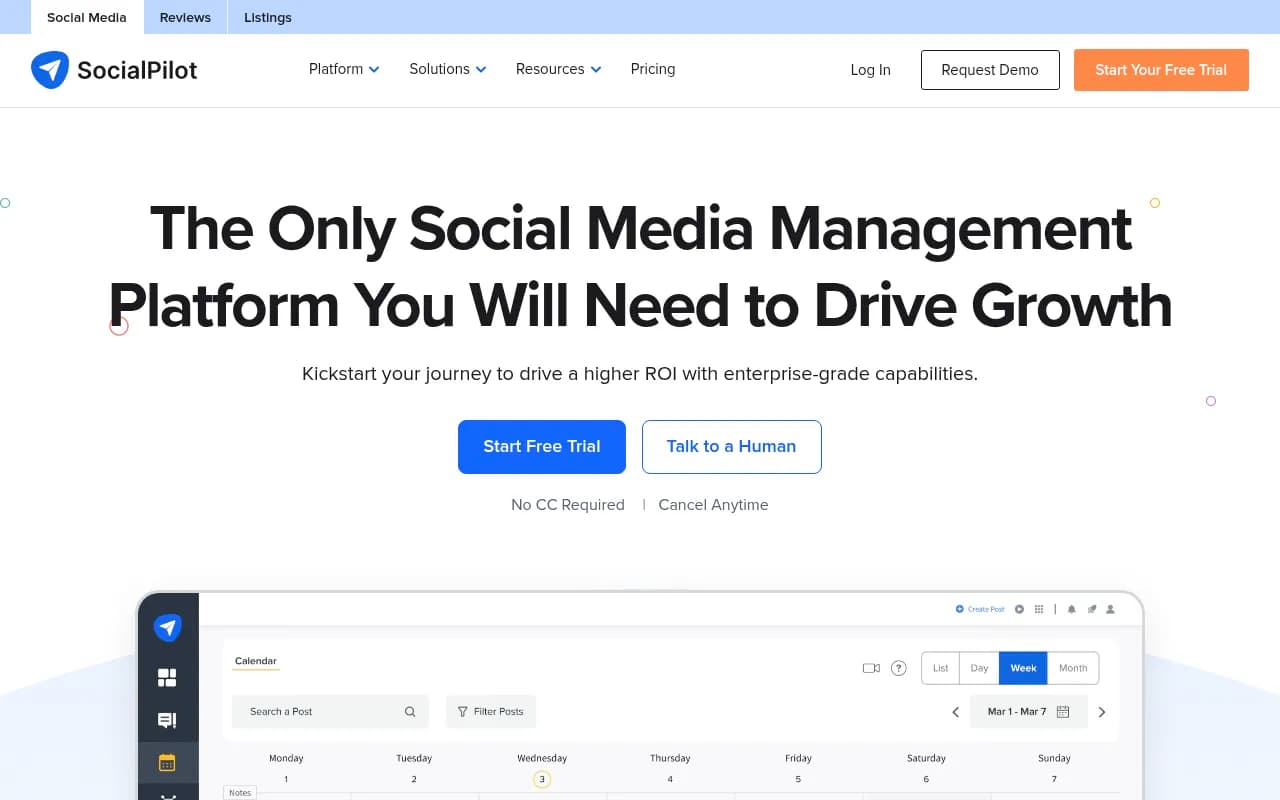Switch the calendar to Month view
The height and width of the screenshot is (800, 1280).
(x=1073, y=668)
